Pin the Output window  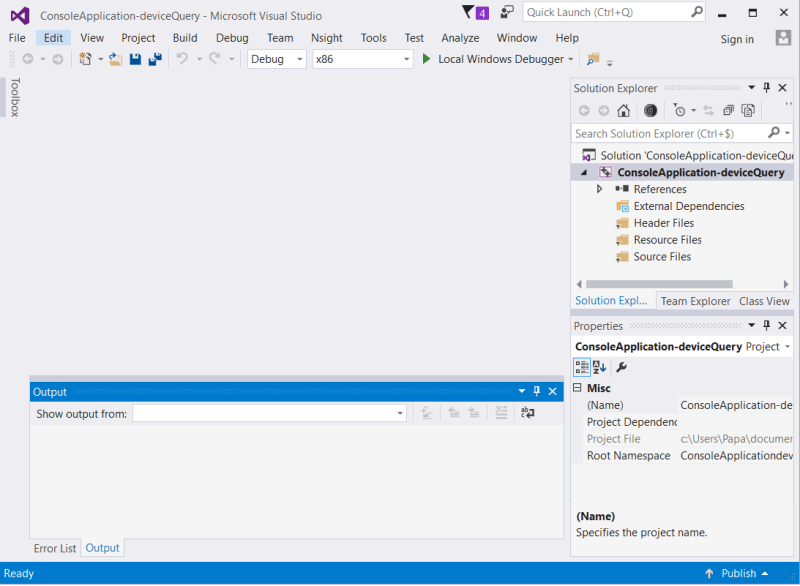(x=537, y=391)
